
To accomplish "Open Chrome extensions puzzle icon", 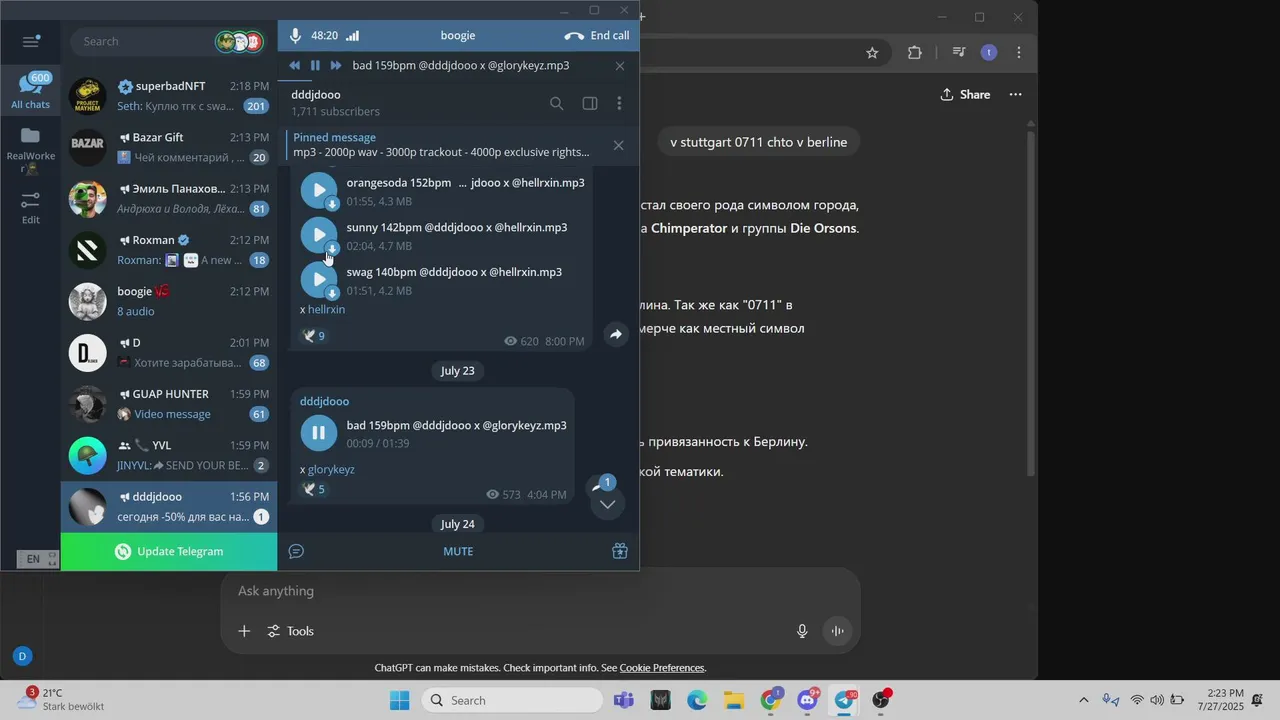I will click(914, 53).
